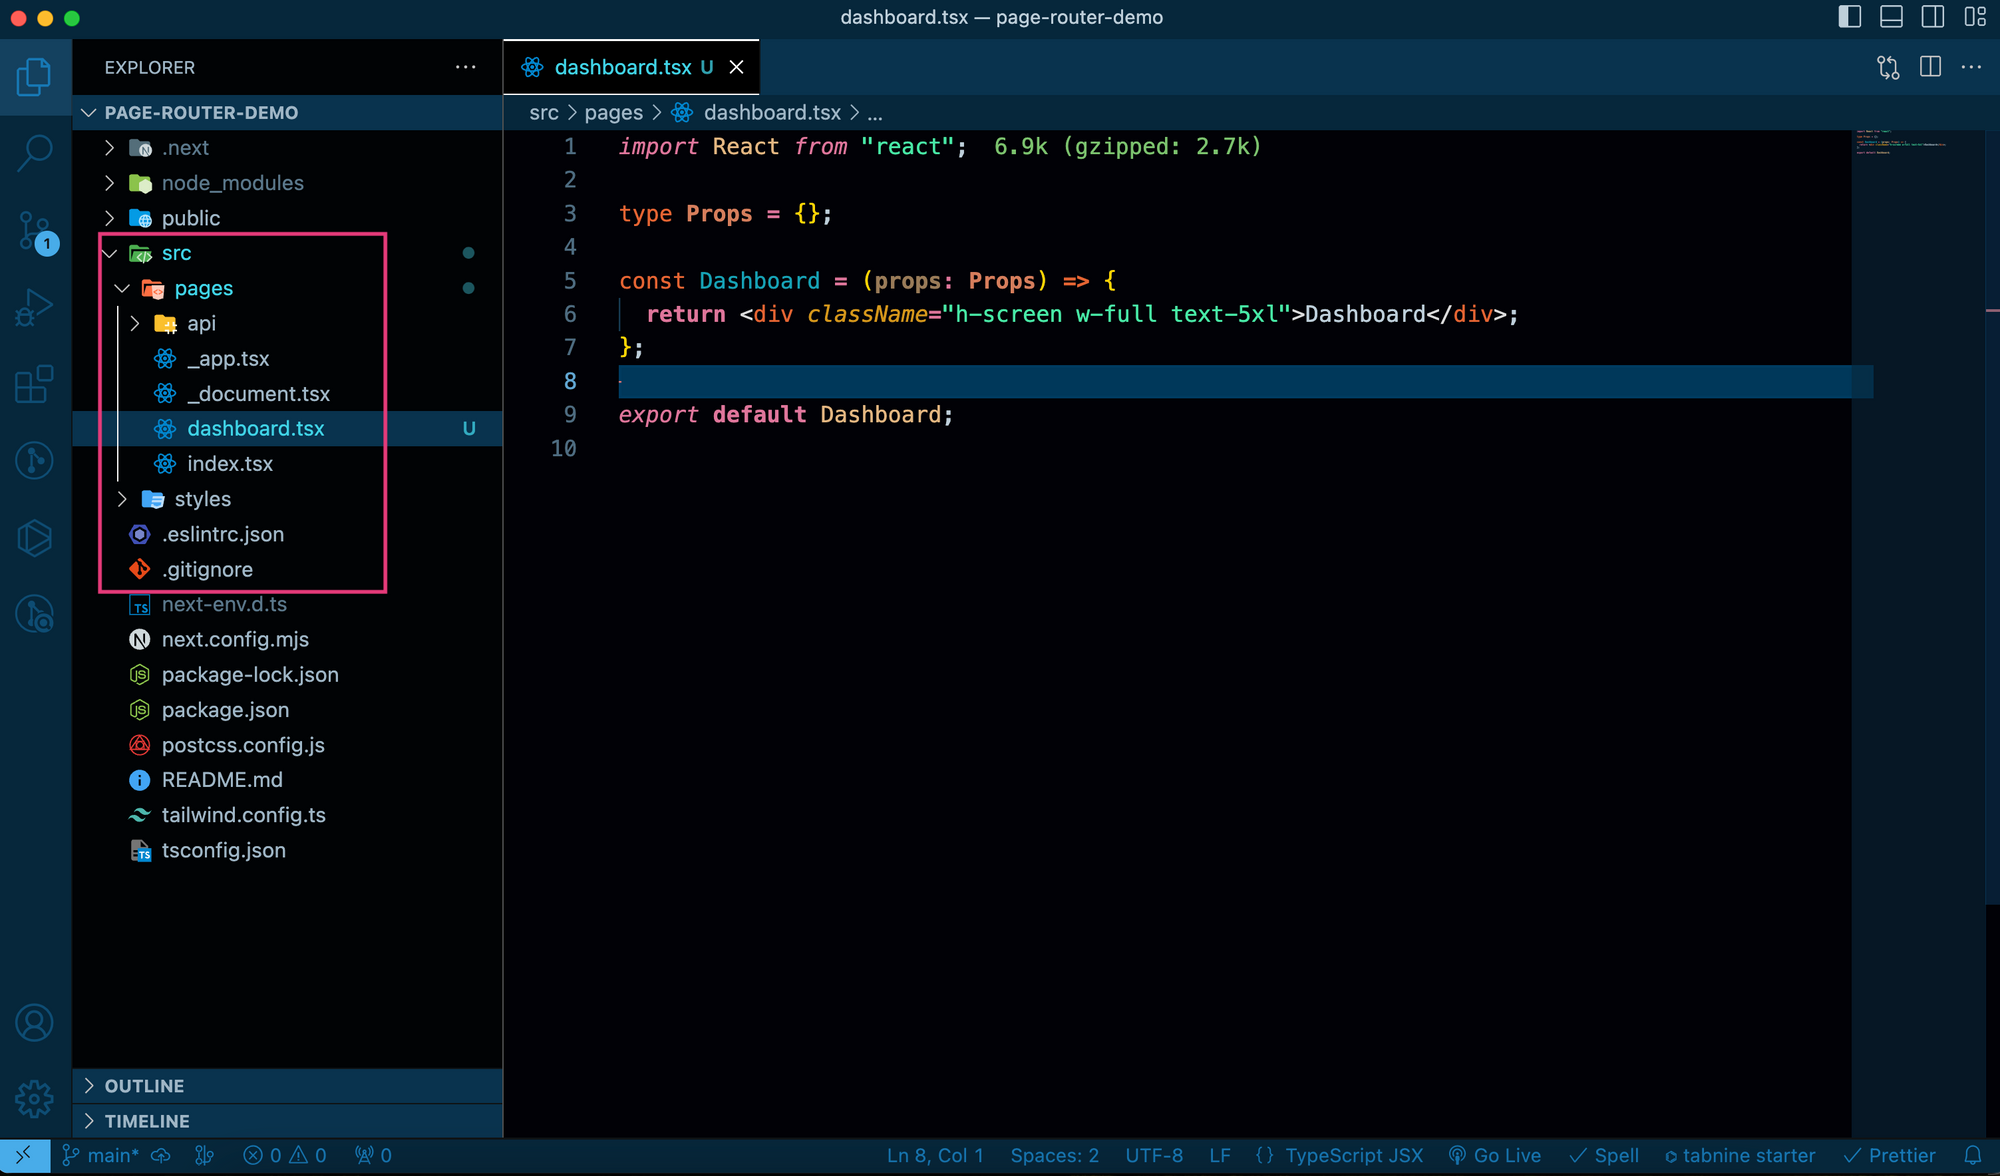Open the Extensions view
The width and height of the screenshot is (2000, 1176).
point(35,384)
